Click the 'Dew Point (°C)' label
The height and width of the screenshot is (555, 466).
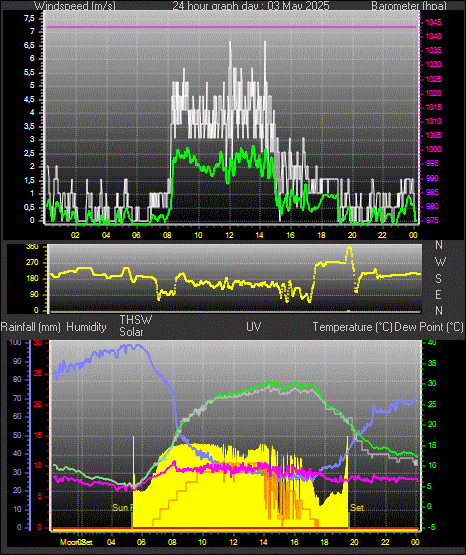point(429,327)
